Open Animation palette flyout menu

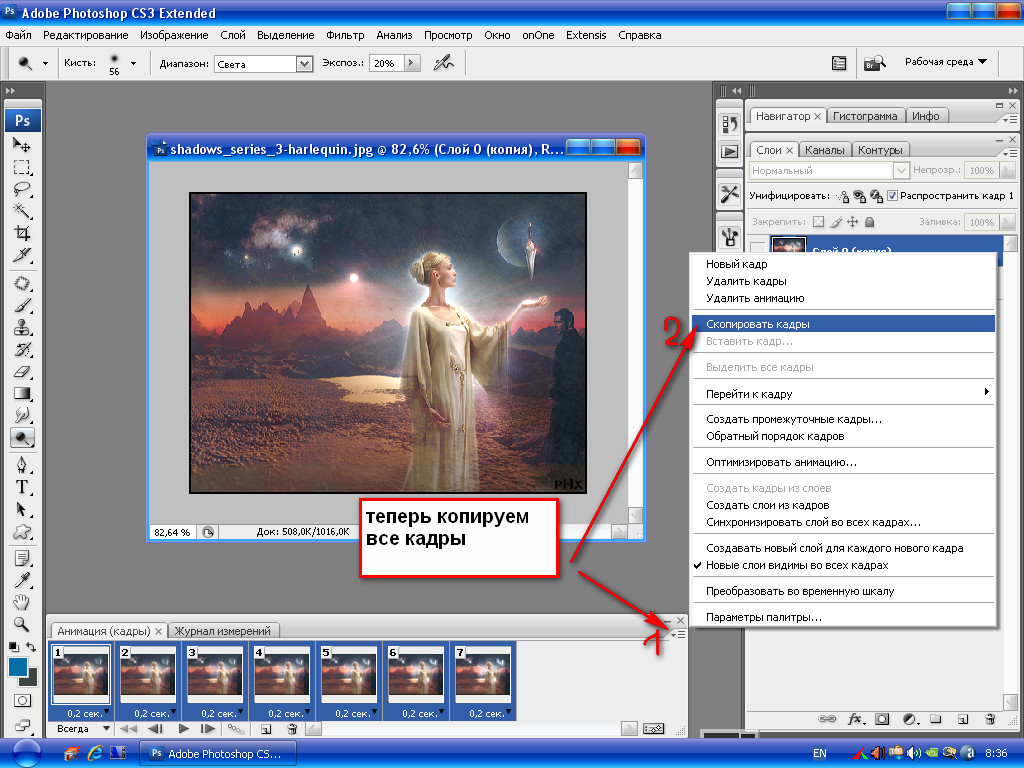(679, 634)
